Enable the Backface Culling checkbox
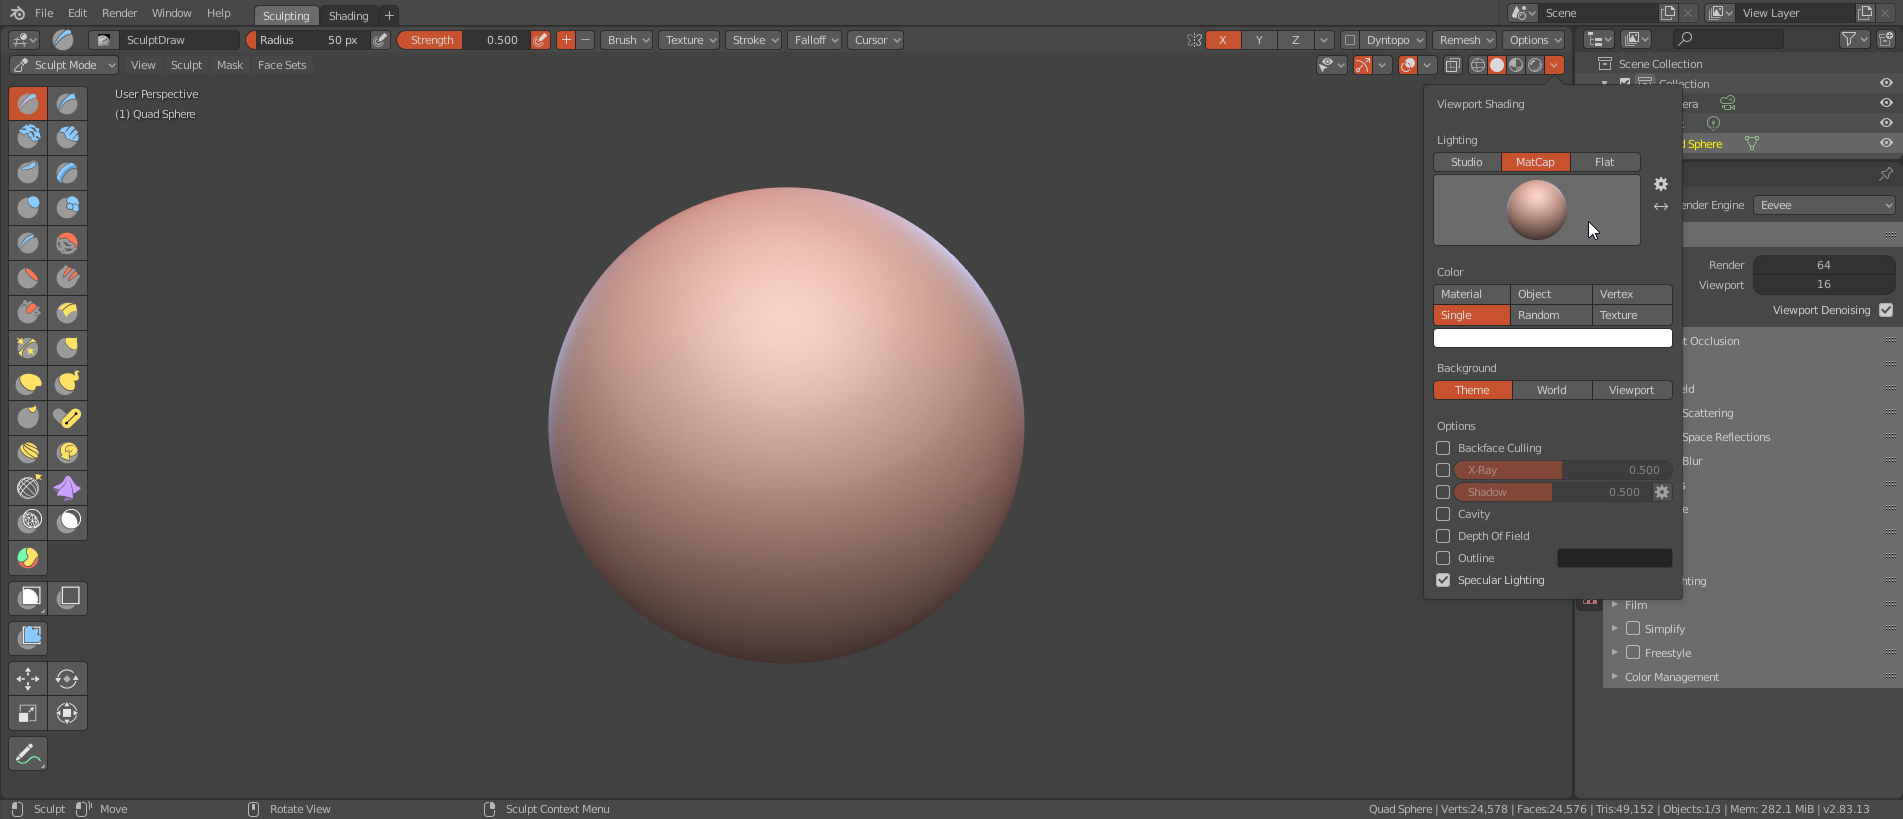The height and width of the screenshot is (819, 1903). point(1443,448)
